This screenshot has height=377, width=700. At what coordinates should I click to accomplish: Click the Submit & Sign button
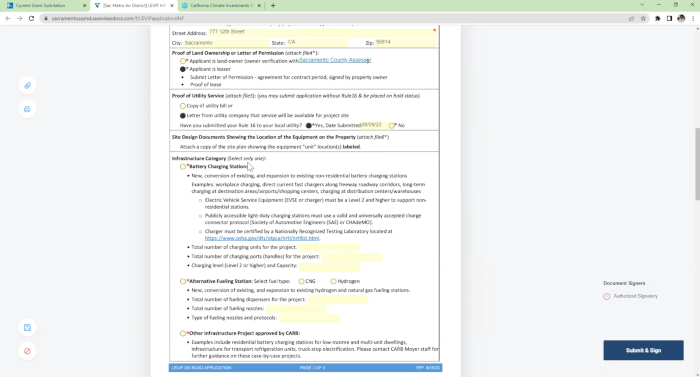pyautogui.click(x=643, y=350)
